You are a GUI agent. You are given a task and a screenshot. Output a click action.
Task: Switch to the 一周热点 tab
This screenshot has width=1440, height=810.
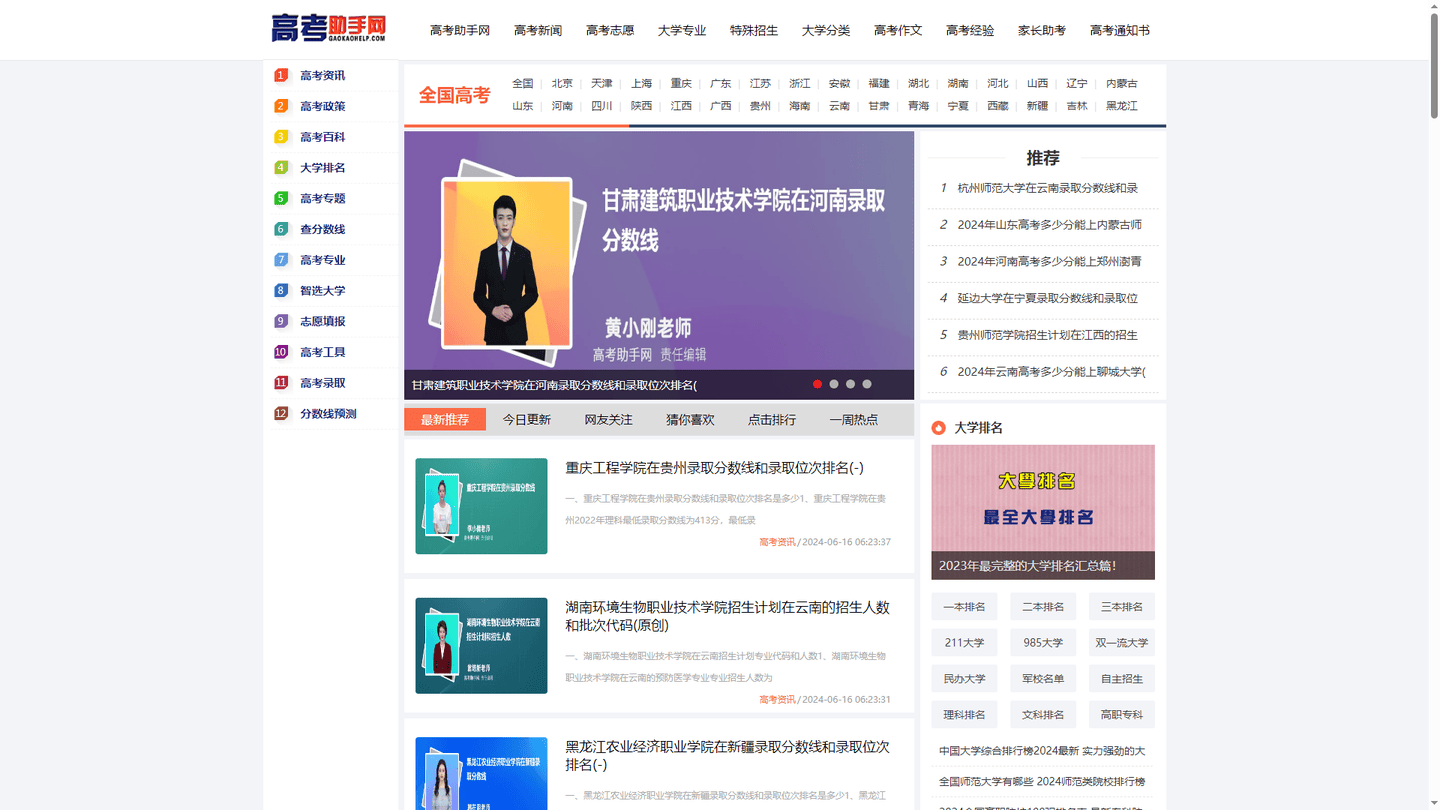[854, 420]
